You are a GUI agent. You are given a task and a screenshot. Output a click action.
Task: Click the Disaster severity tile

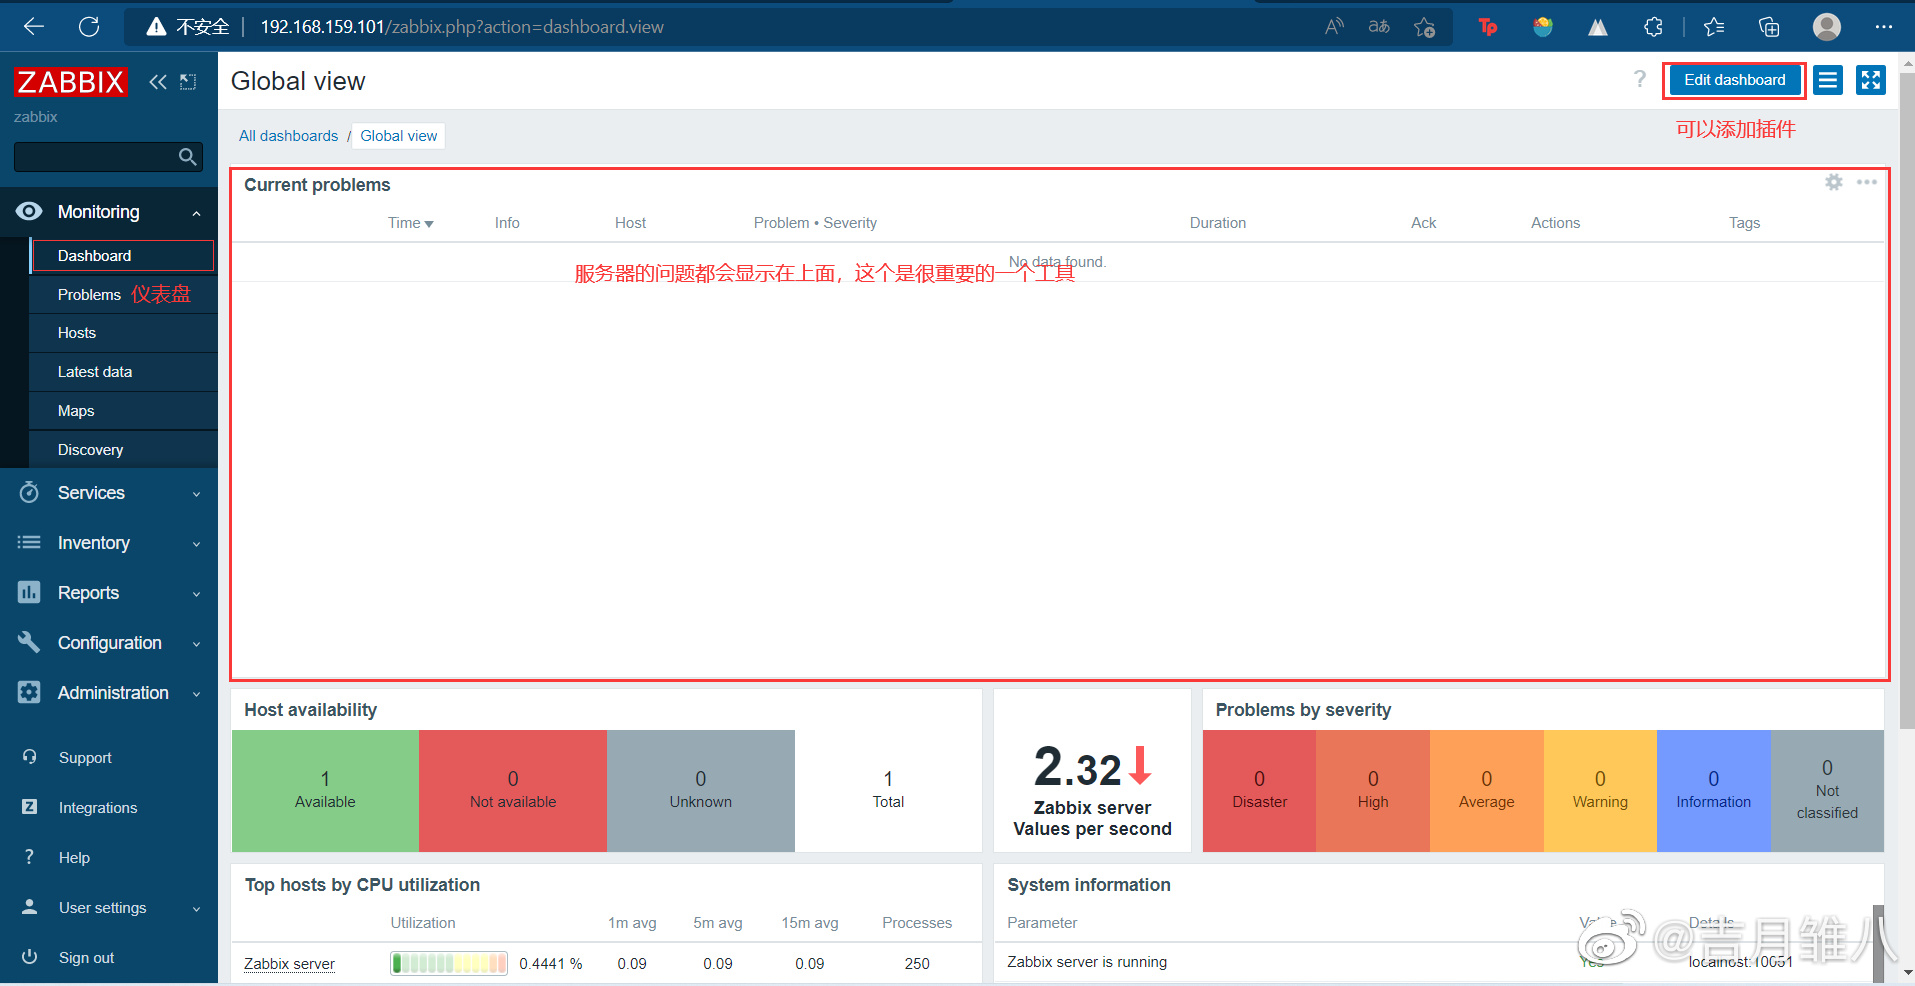tap(1259, 791)
